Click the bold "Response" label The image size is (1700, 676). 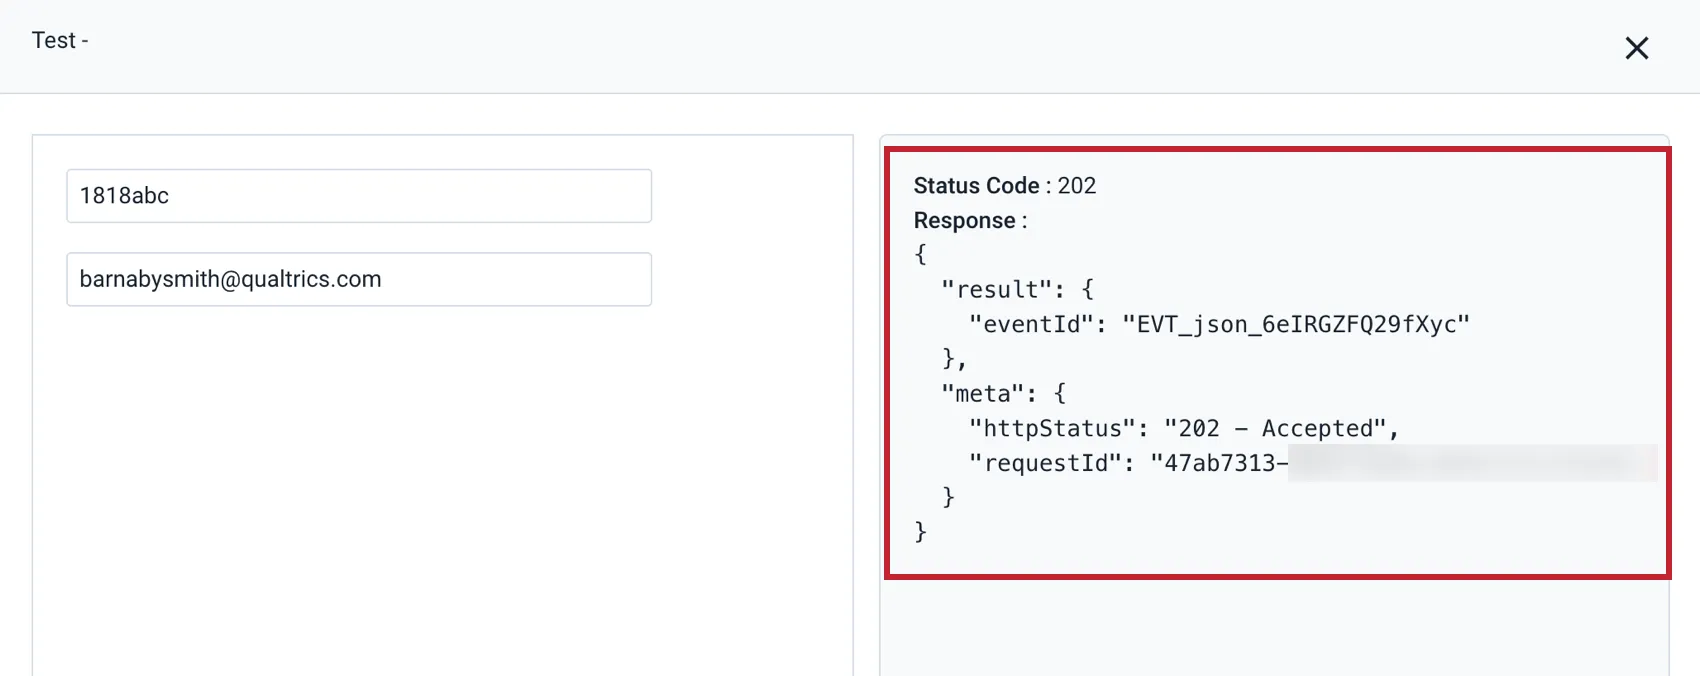pyautogui.click(x=964, y=221)
